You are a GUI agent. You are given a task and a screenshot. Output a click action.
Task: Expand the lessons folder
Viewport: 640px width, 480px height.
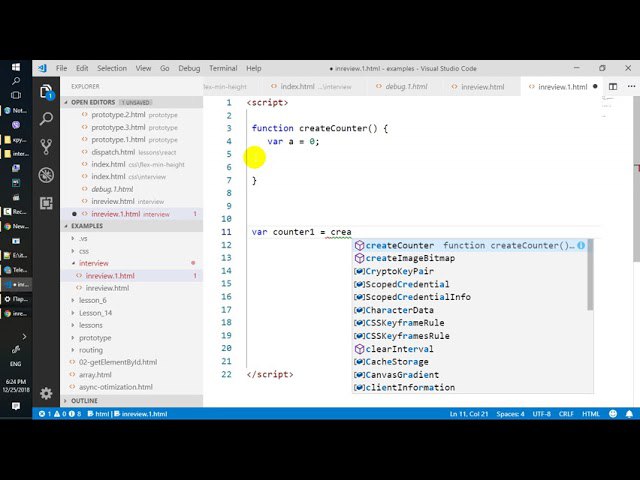point(91,325)
